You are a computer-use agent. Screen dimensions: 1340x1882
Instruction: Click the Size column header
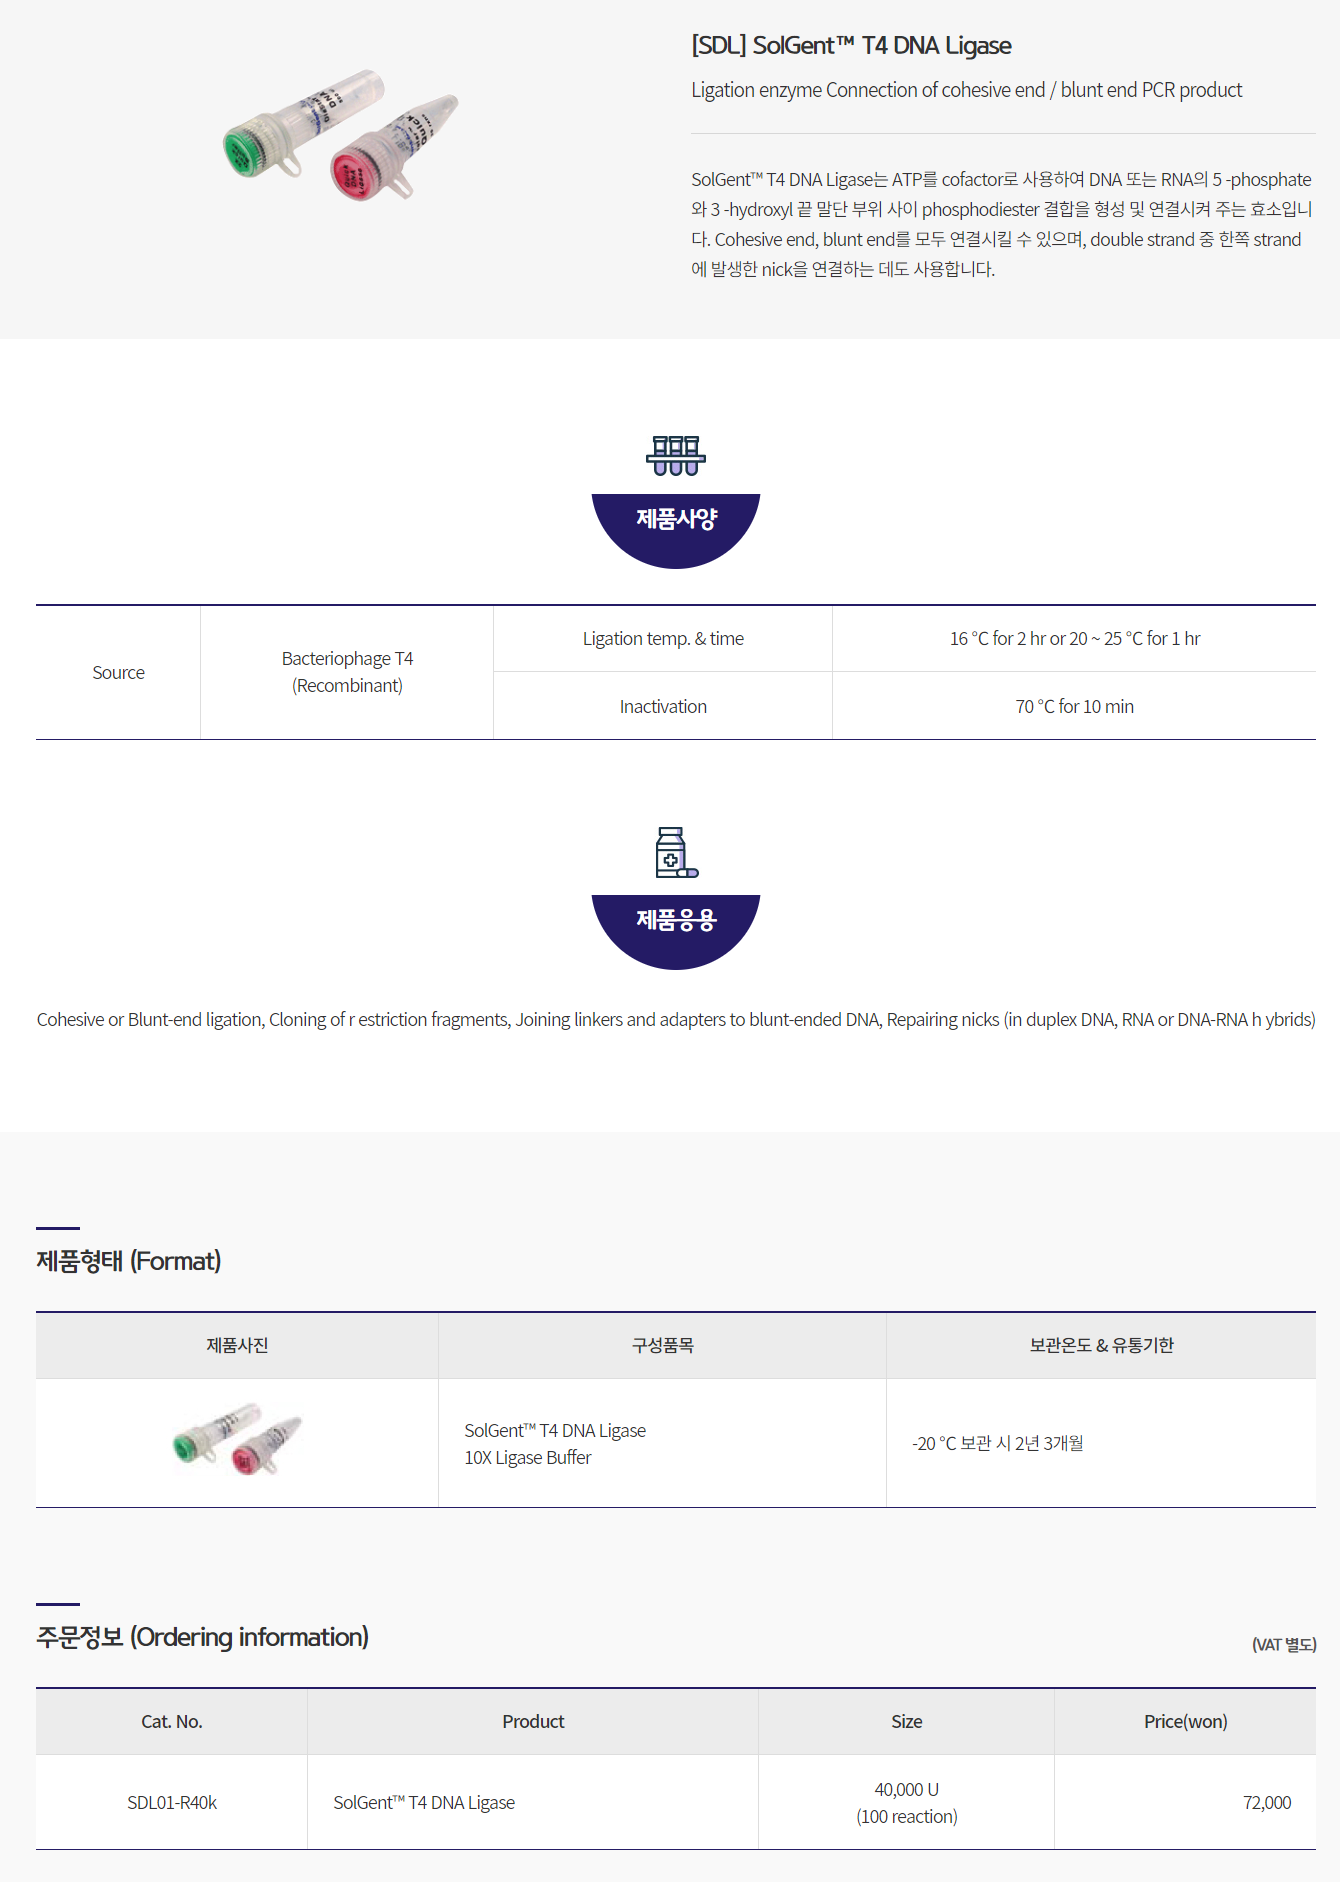click(906, 1721)
